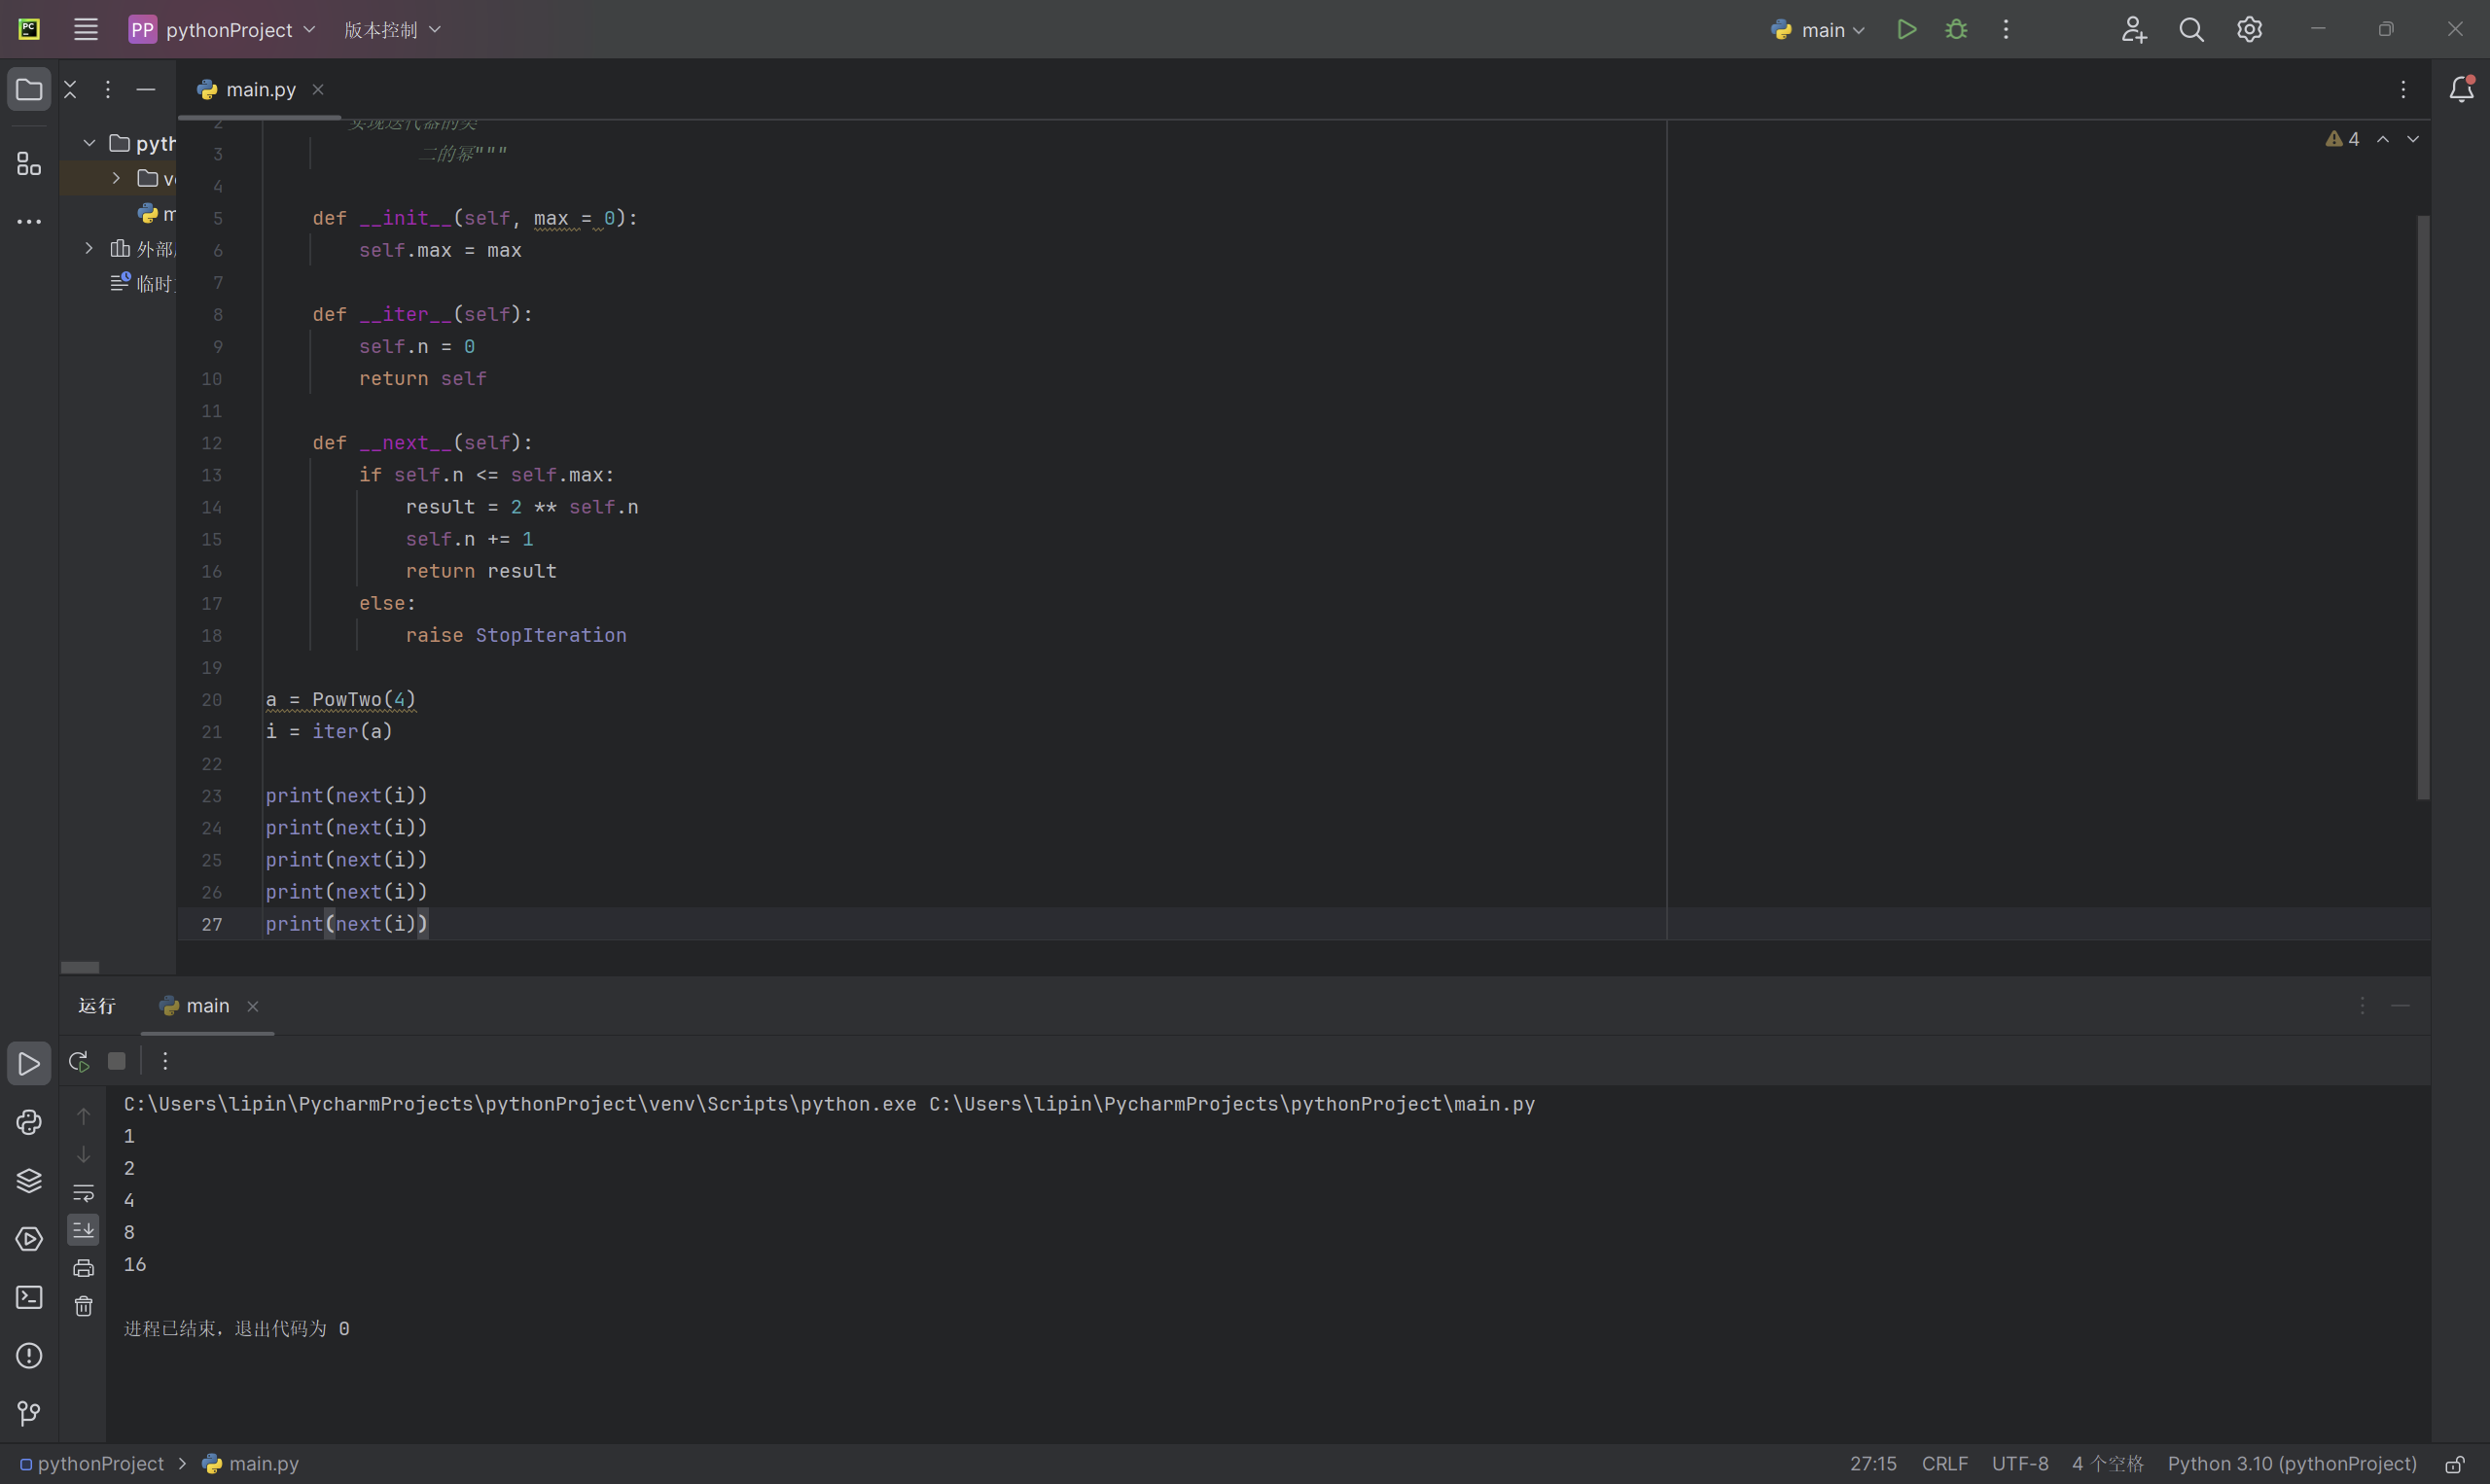This screenshot has width=2490, height=1484.
Task: Expand the external libraries node
Action: 89,248
